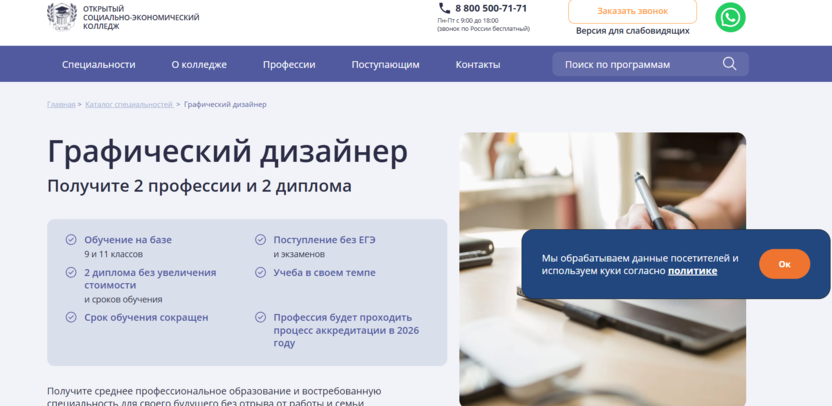Click the Открытый социально-экономический колледж title
Screen dimensions: 832x406
(141, 18)
